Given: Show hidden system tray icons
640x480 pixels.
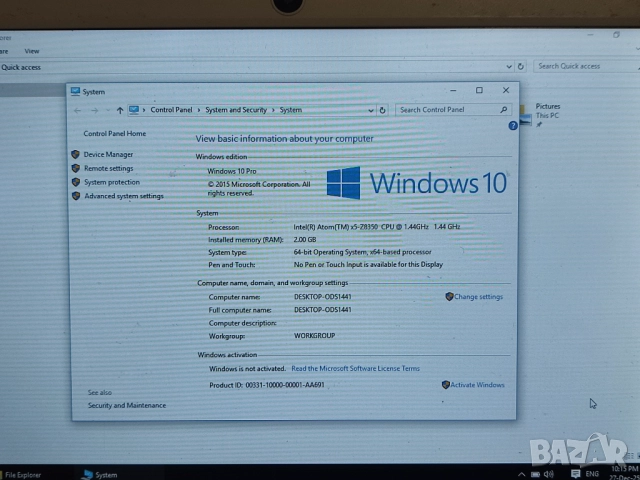Looking at the screenshot, I should pos(522,472).
